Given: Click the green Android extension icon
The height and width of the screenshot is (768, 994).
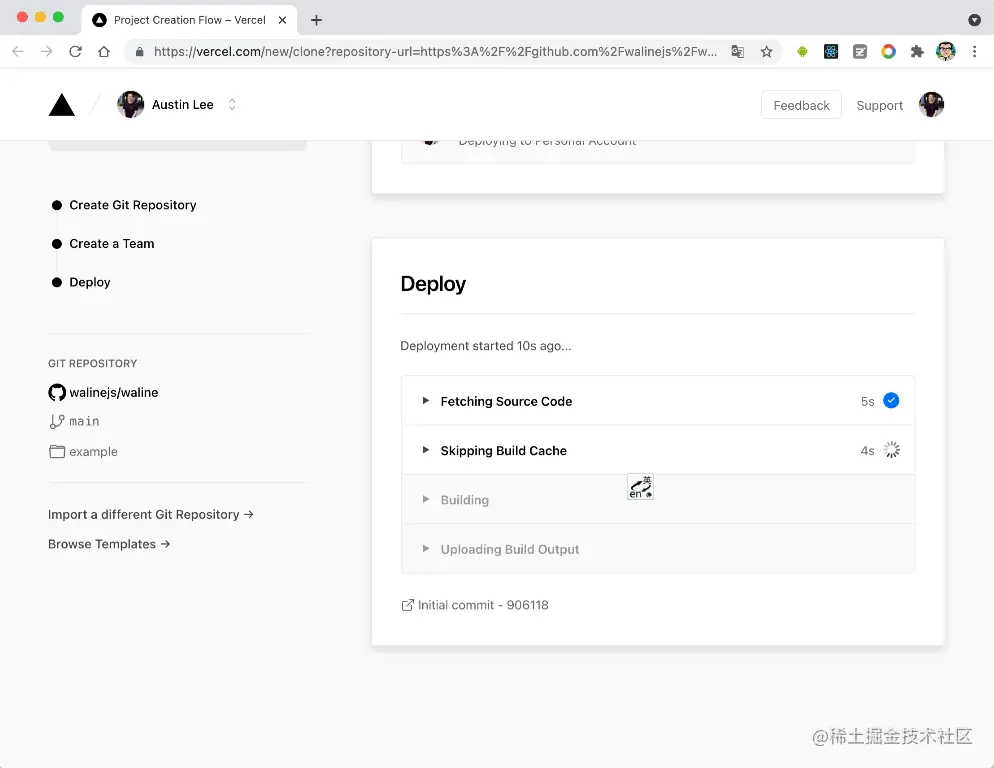Looking at the screenshot, I should point(802,51).
